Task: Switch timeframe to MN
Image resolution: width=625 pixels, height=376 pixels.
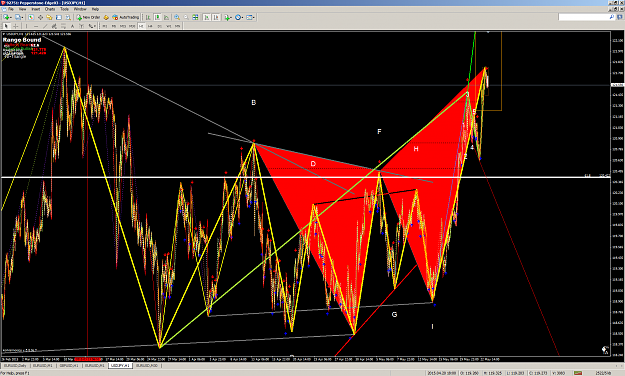Action: (177, 26)
